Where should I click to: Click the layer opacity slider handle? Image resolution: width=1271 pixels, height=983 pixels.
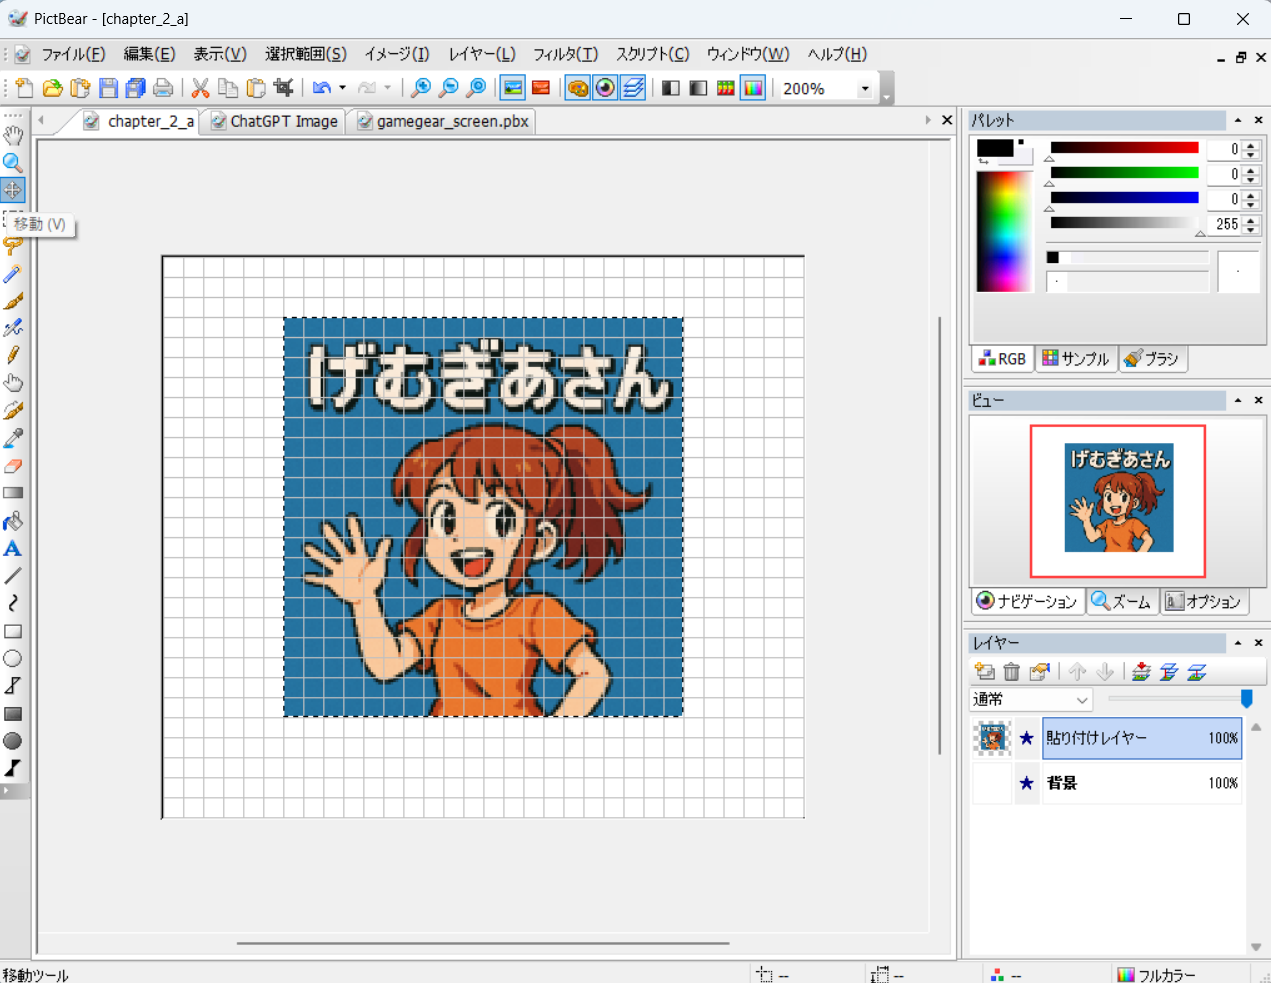tap(1247, 698)
